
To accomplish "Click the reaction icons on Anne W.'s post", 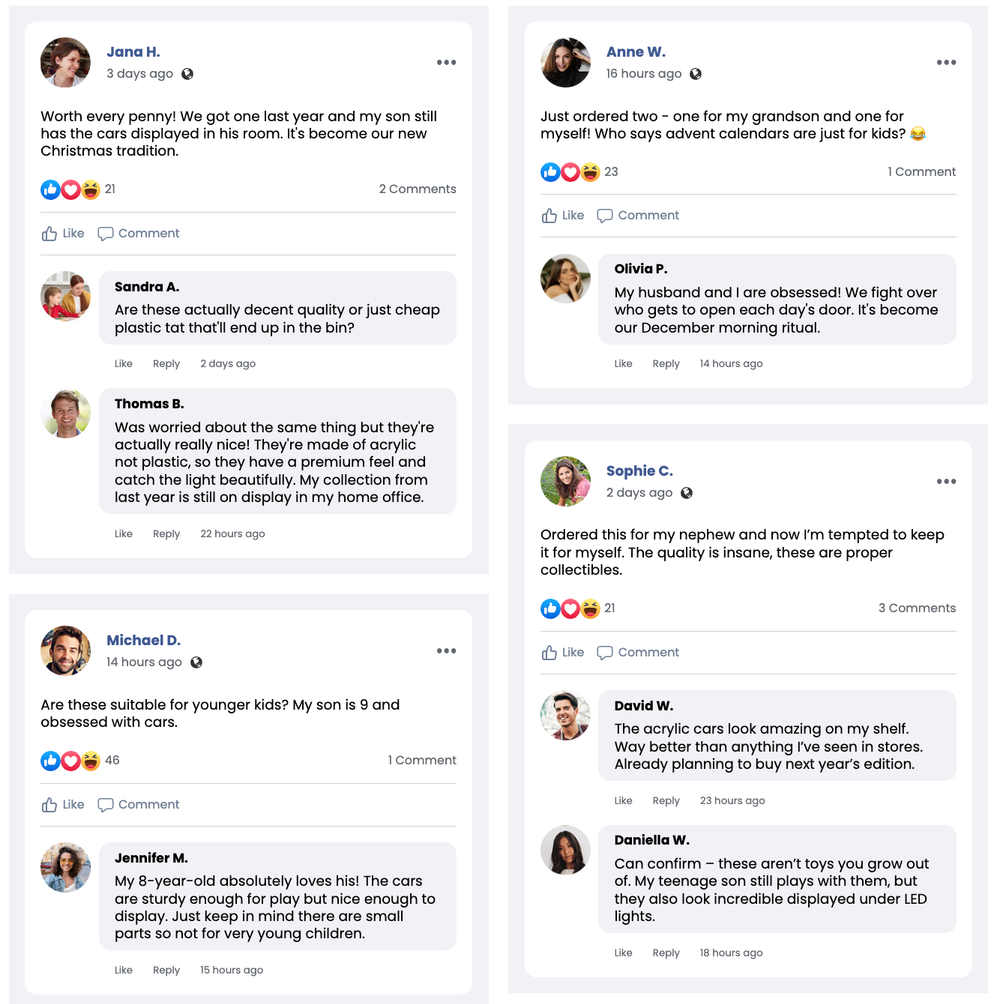I will pos(570,172).
